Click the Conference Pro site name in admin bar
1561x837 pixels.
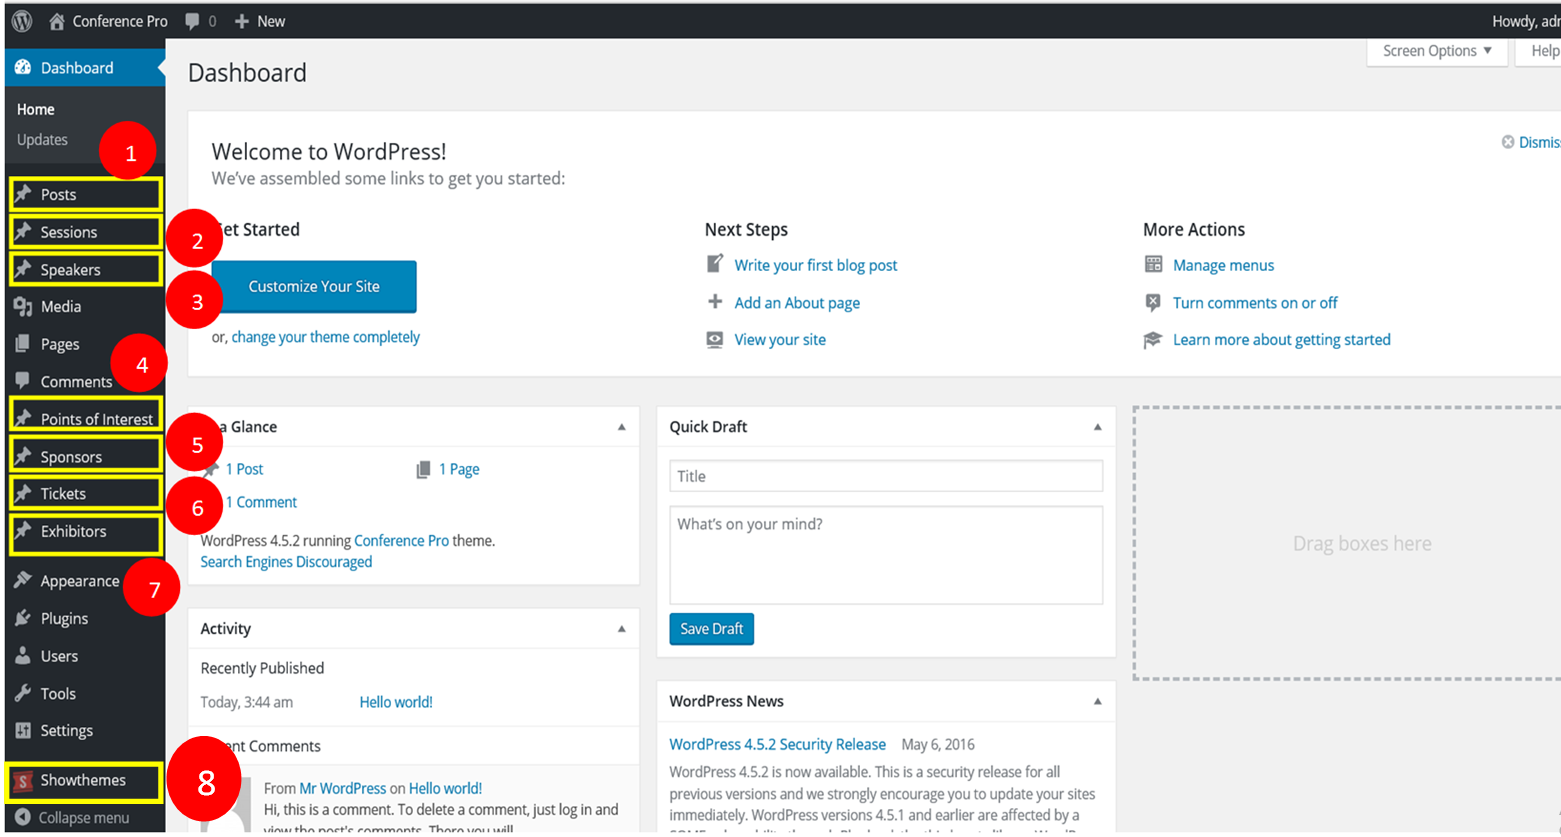tap(120, 21)
